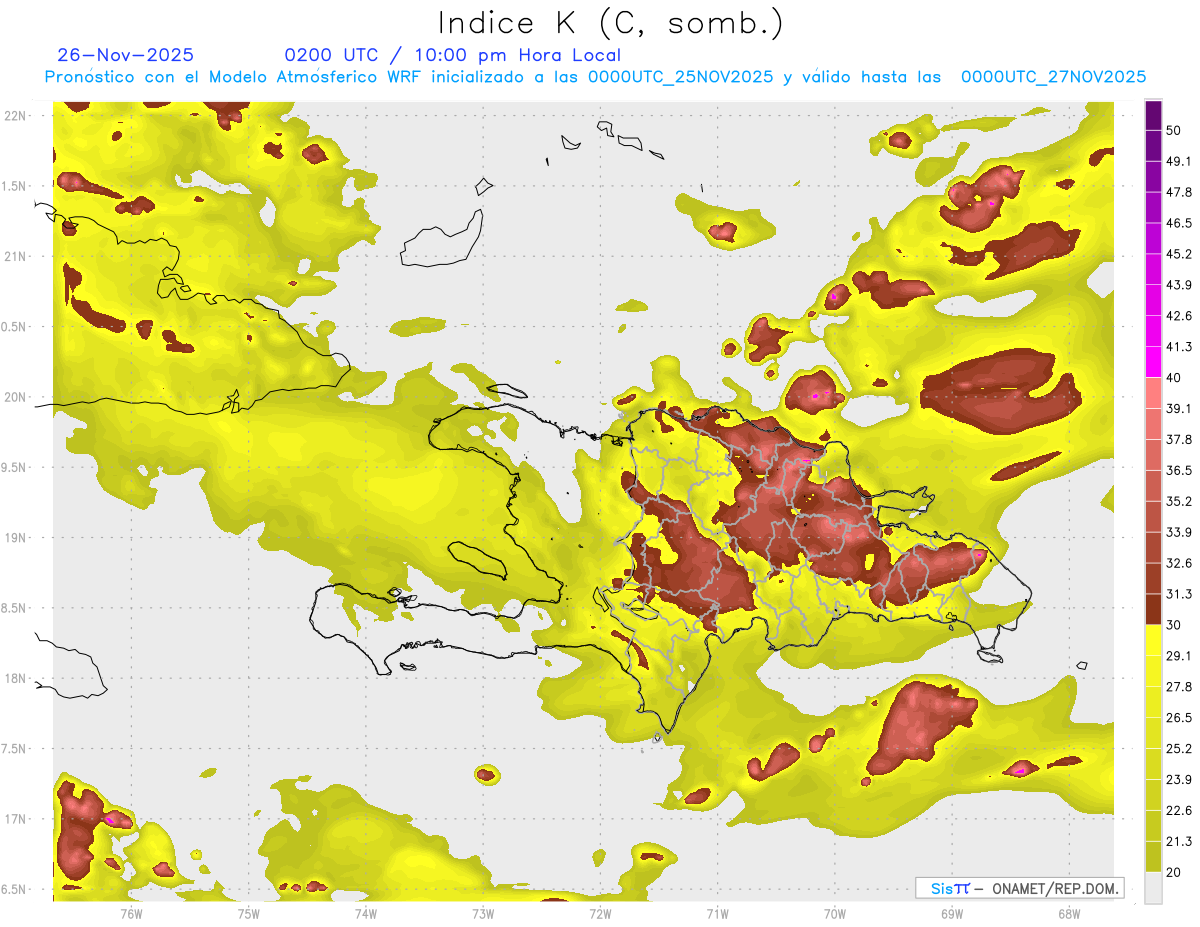
Task: Pick the gray colorbar band below 20
Action: coord(1153,887)
